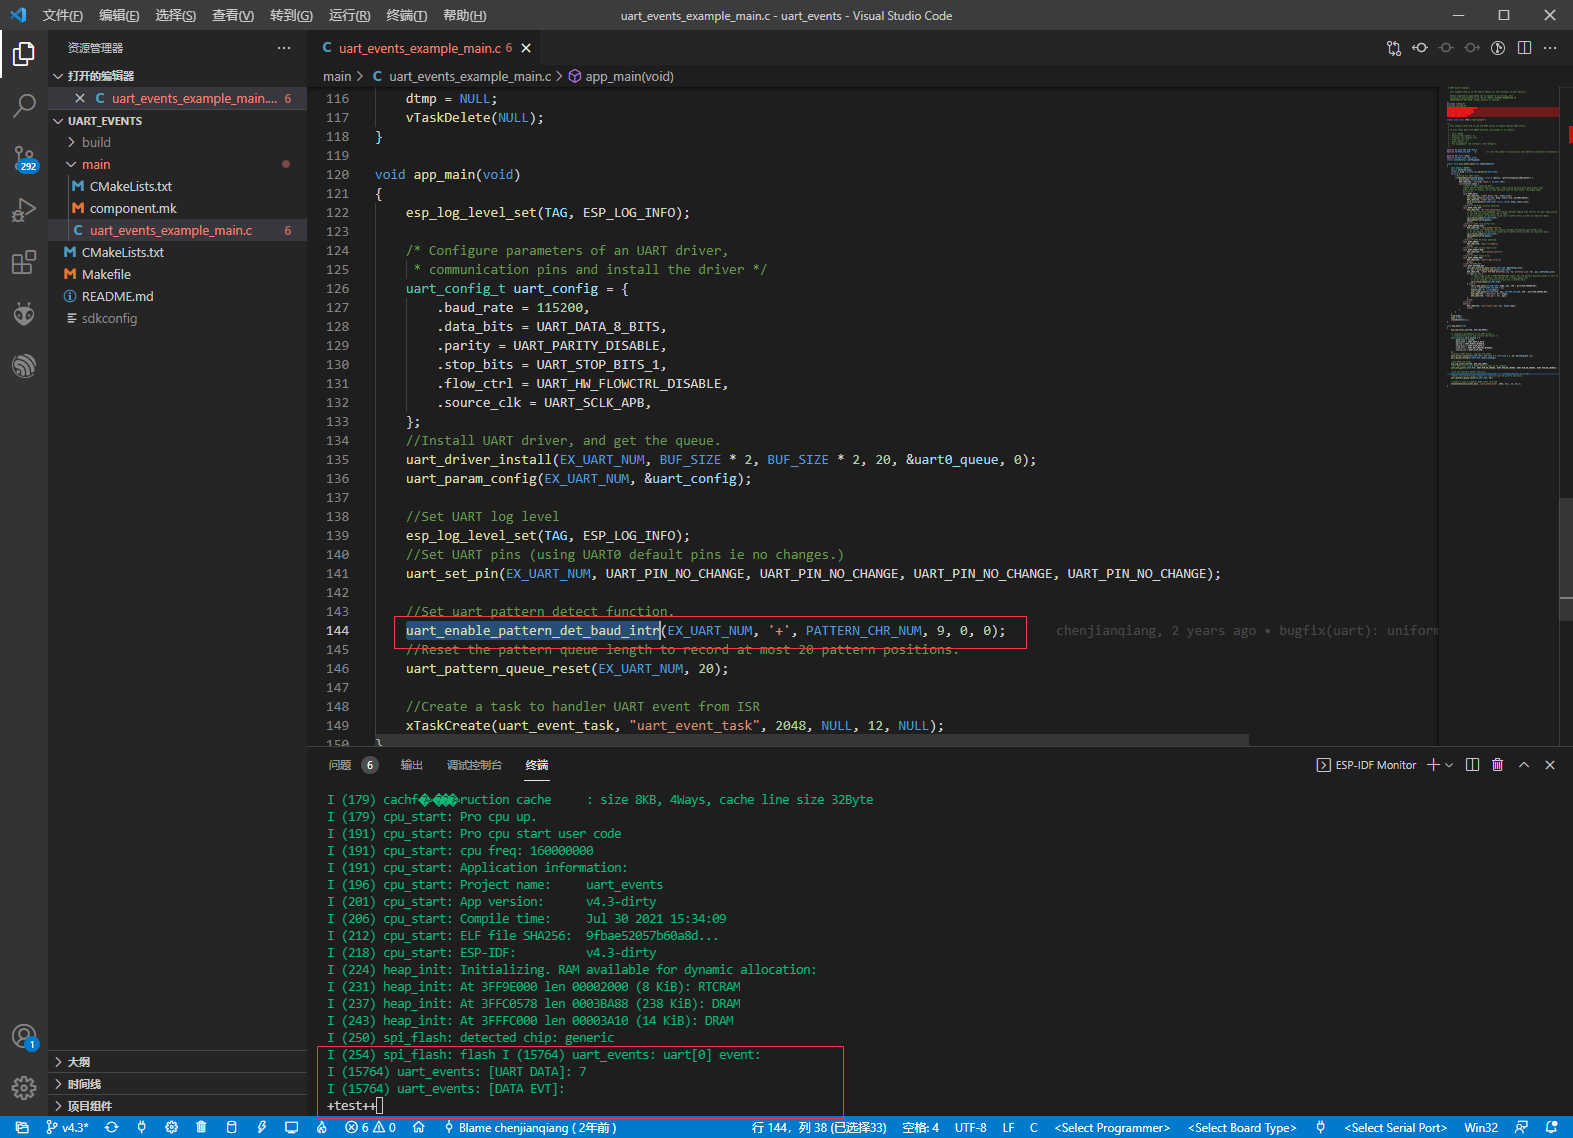The width and height of the screenshot is (1573, 1138).
Task: Open changes with compare icon in editor toolbar
Action: 1394,48
